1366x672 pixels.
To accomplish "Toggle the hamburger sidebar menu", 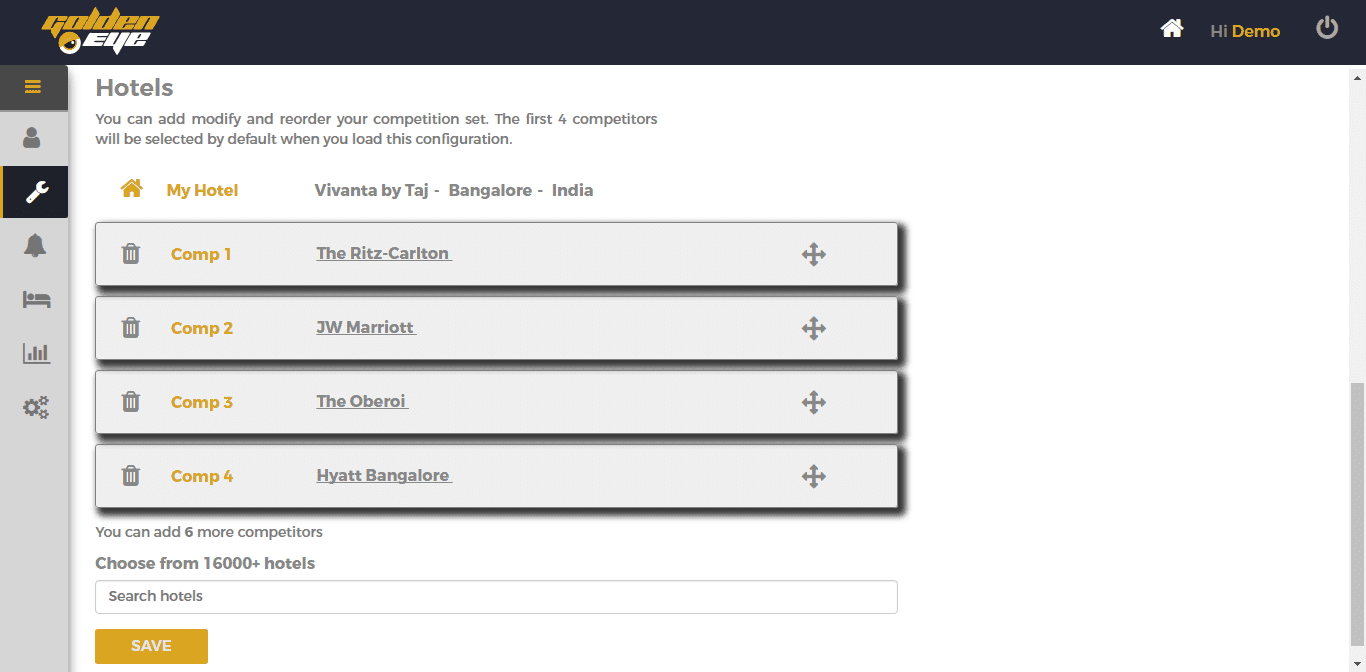I will [x=33, y=87].
